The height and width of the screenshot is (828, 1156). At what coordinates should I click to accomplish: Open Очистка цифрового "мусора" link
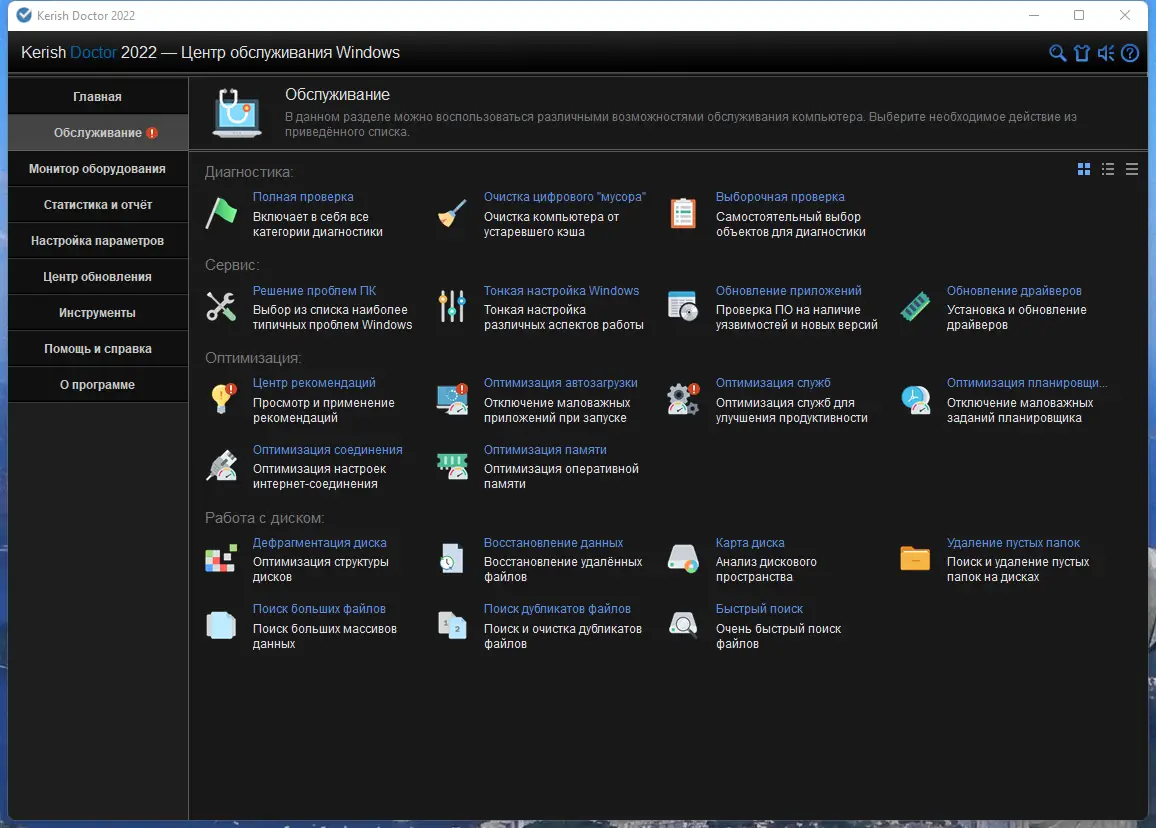click(x=565, y=197)
